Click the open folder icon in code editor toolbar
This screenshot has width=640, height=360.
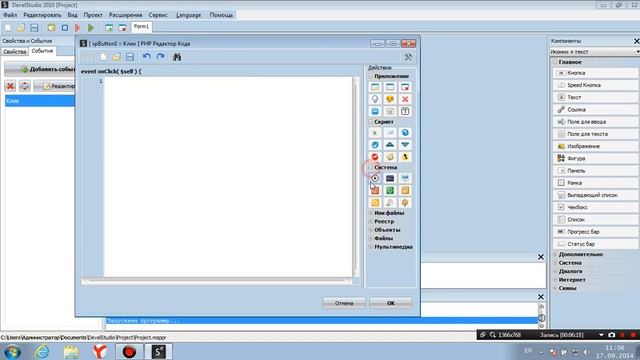116,57
